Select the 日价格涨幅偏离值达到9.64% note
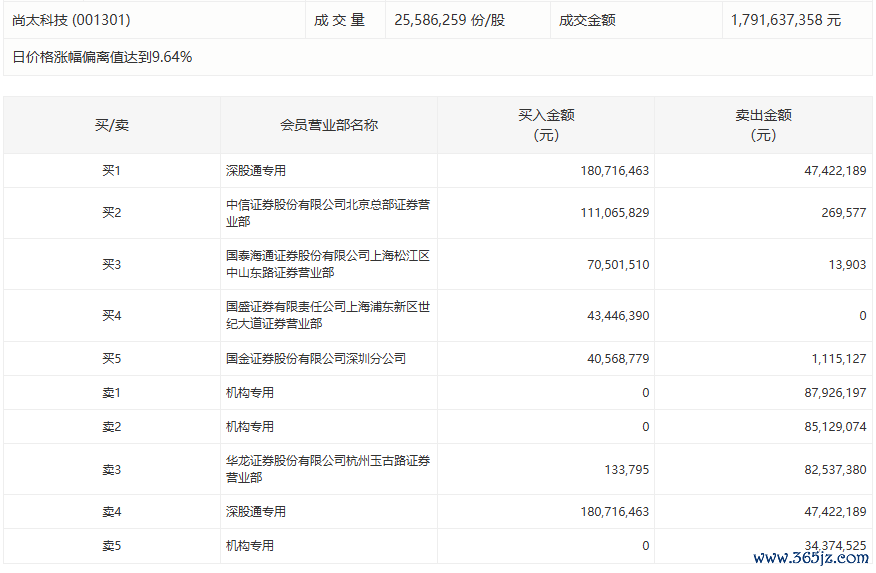The height and width of the screenshot is (573, 876). 102,57
